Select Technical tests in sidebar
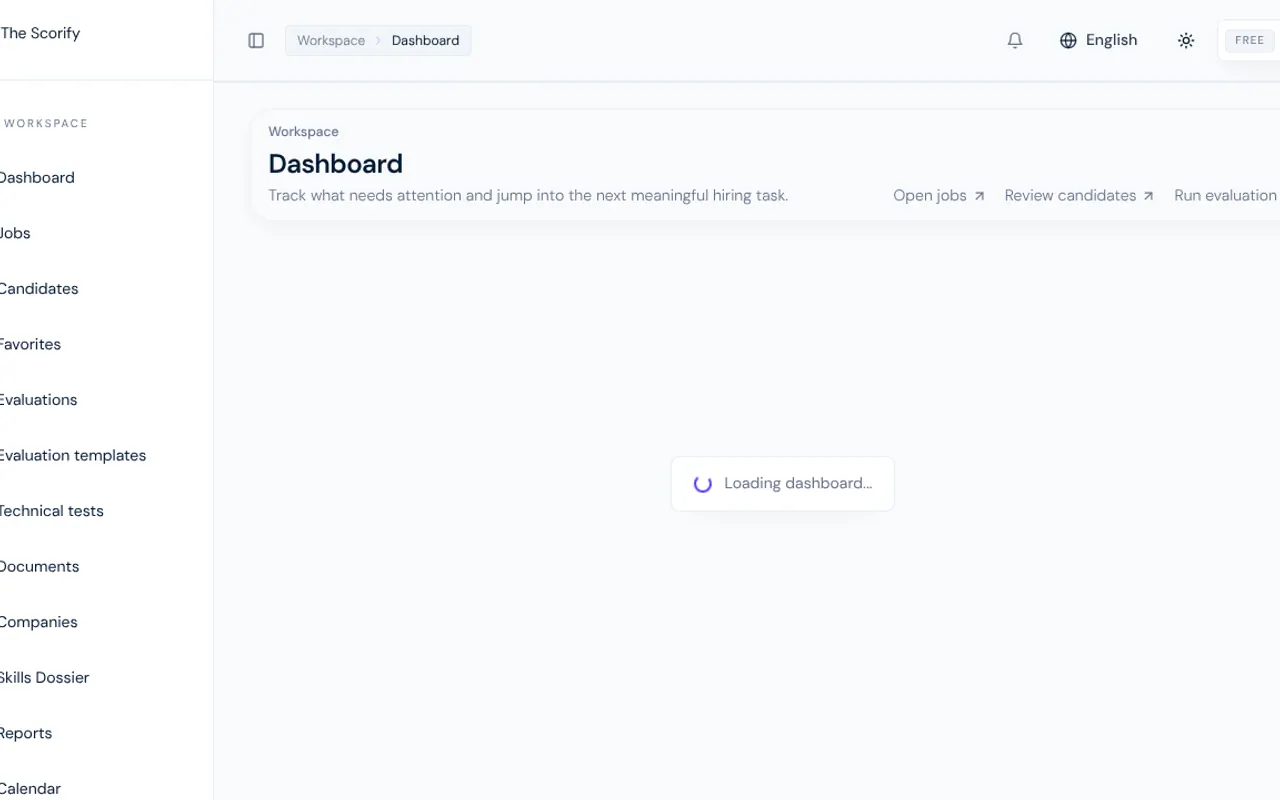This screenshot has width=1280, height=800. point(52,511)
